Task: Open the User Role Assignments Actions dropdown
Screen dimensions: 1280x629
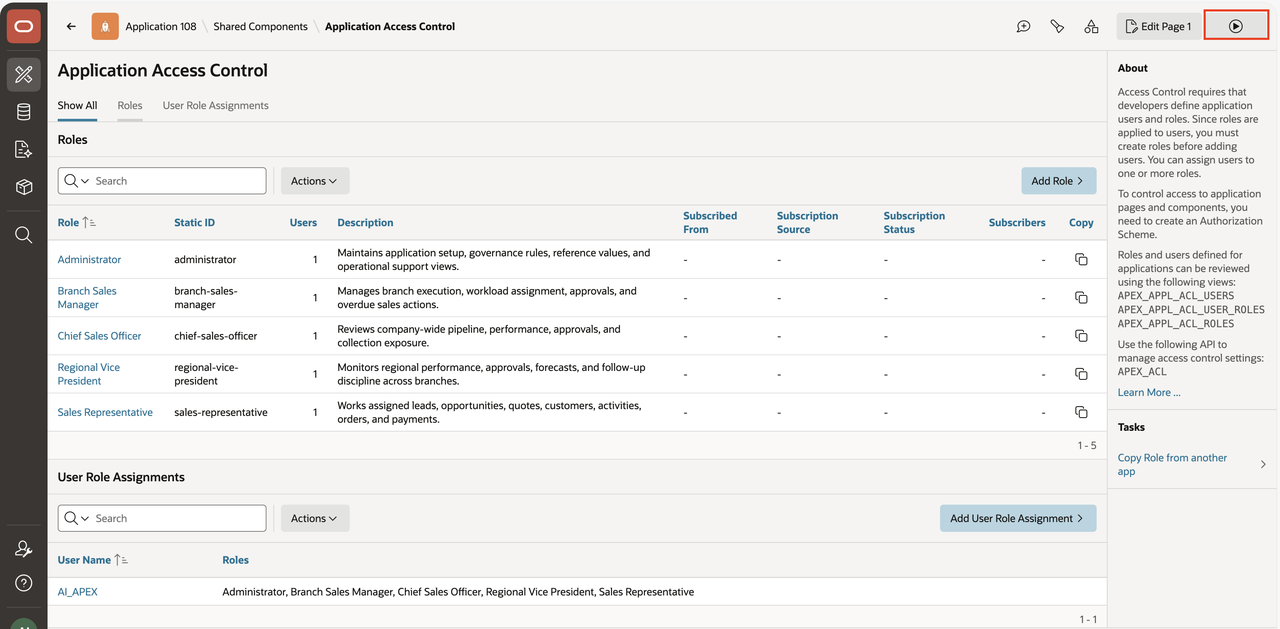Action: point(314,518)
